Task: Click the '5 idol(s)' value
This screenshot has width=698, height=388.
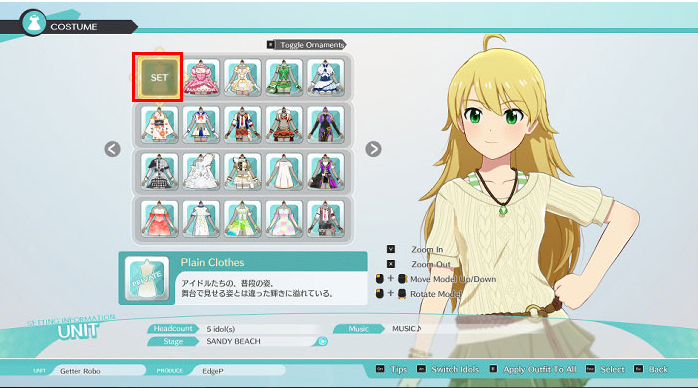Action: pos(221,329)
